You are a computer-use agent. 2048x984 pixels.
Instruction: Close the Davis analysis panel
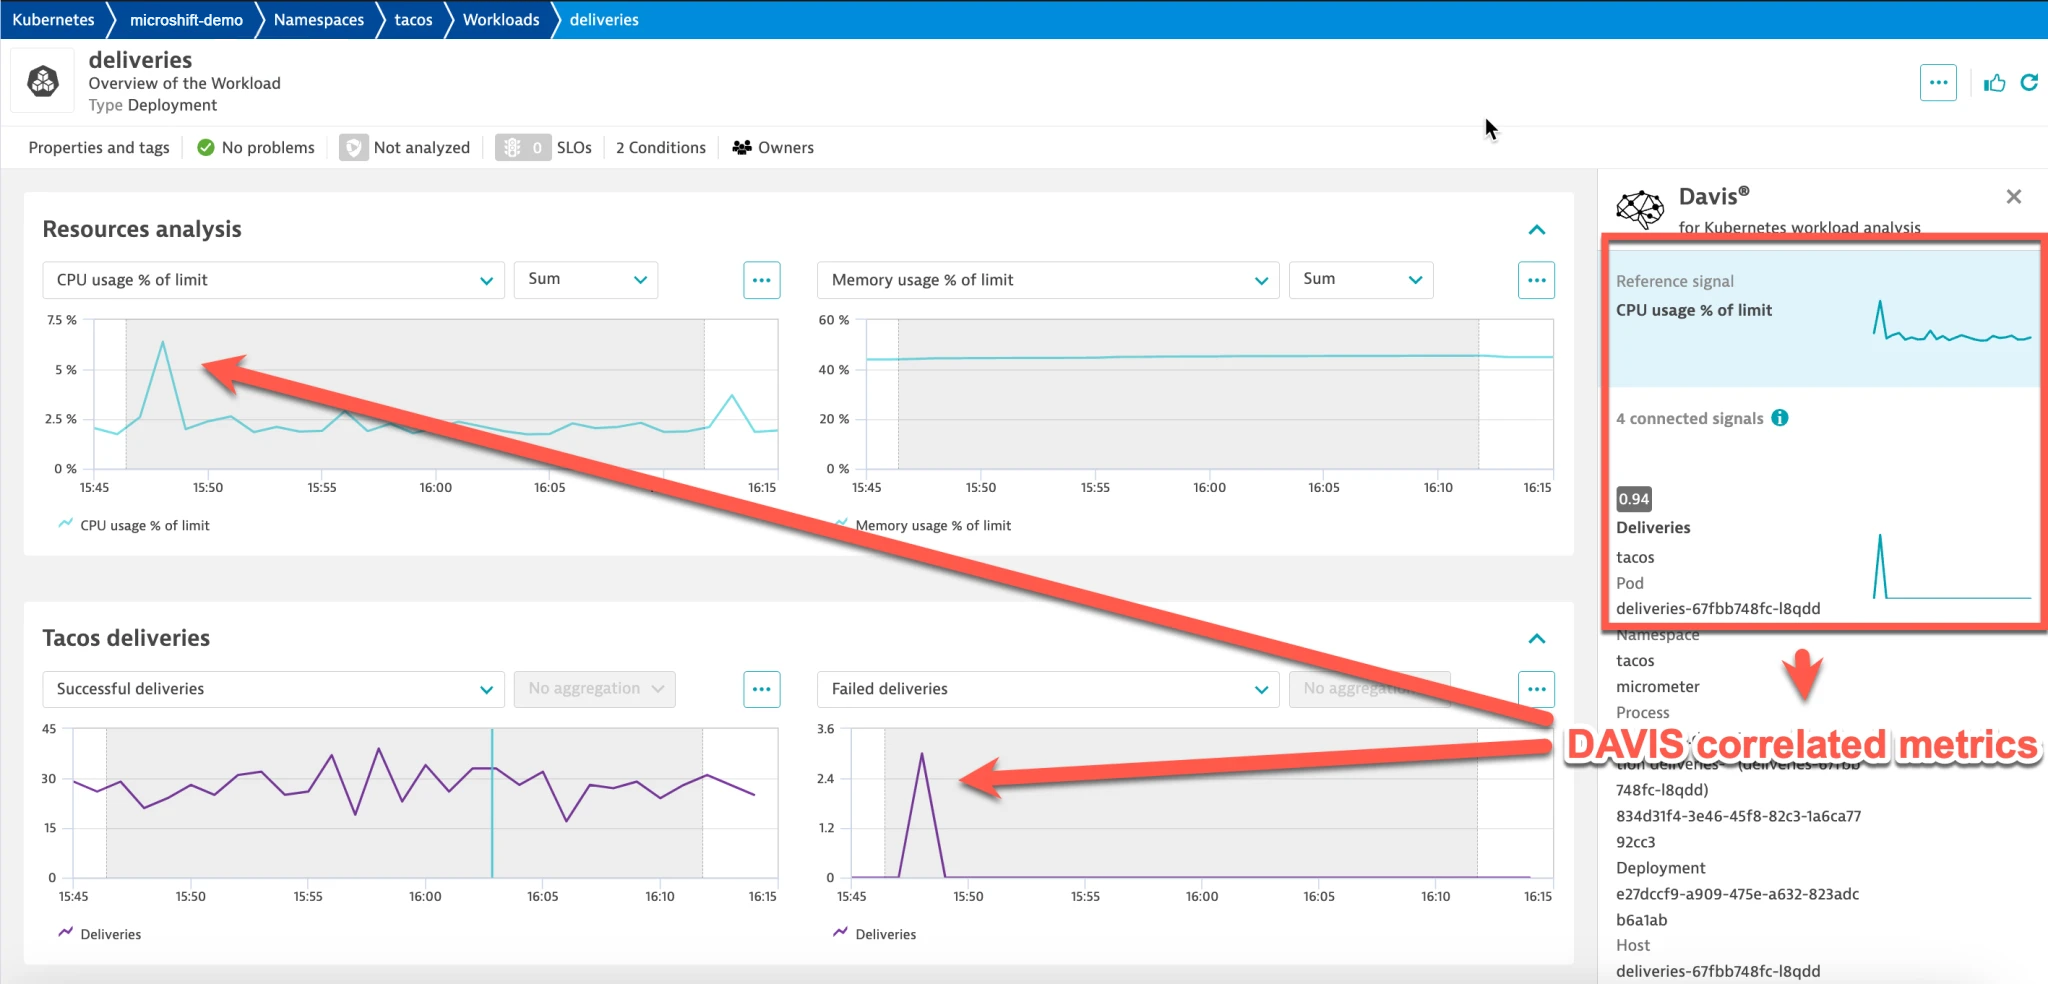click(x=2013, y=197)
